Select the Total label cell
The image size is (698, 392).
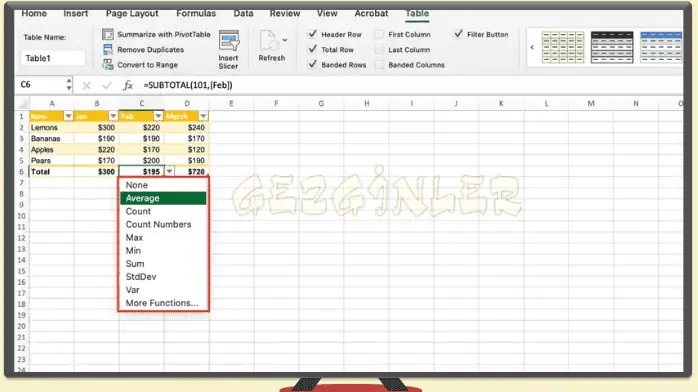(51, 171)
